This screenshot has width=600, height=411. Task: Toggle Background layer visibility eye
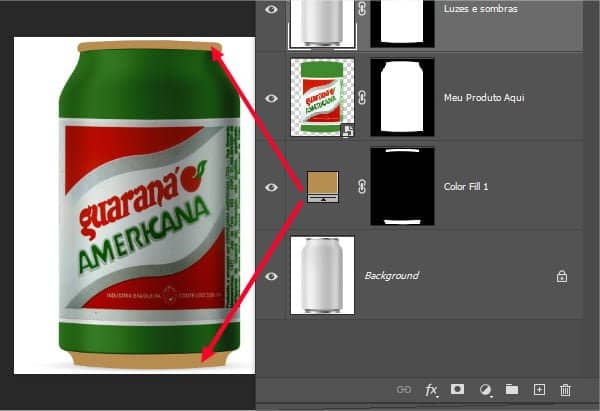pos(271,276)
